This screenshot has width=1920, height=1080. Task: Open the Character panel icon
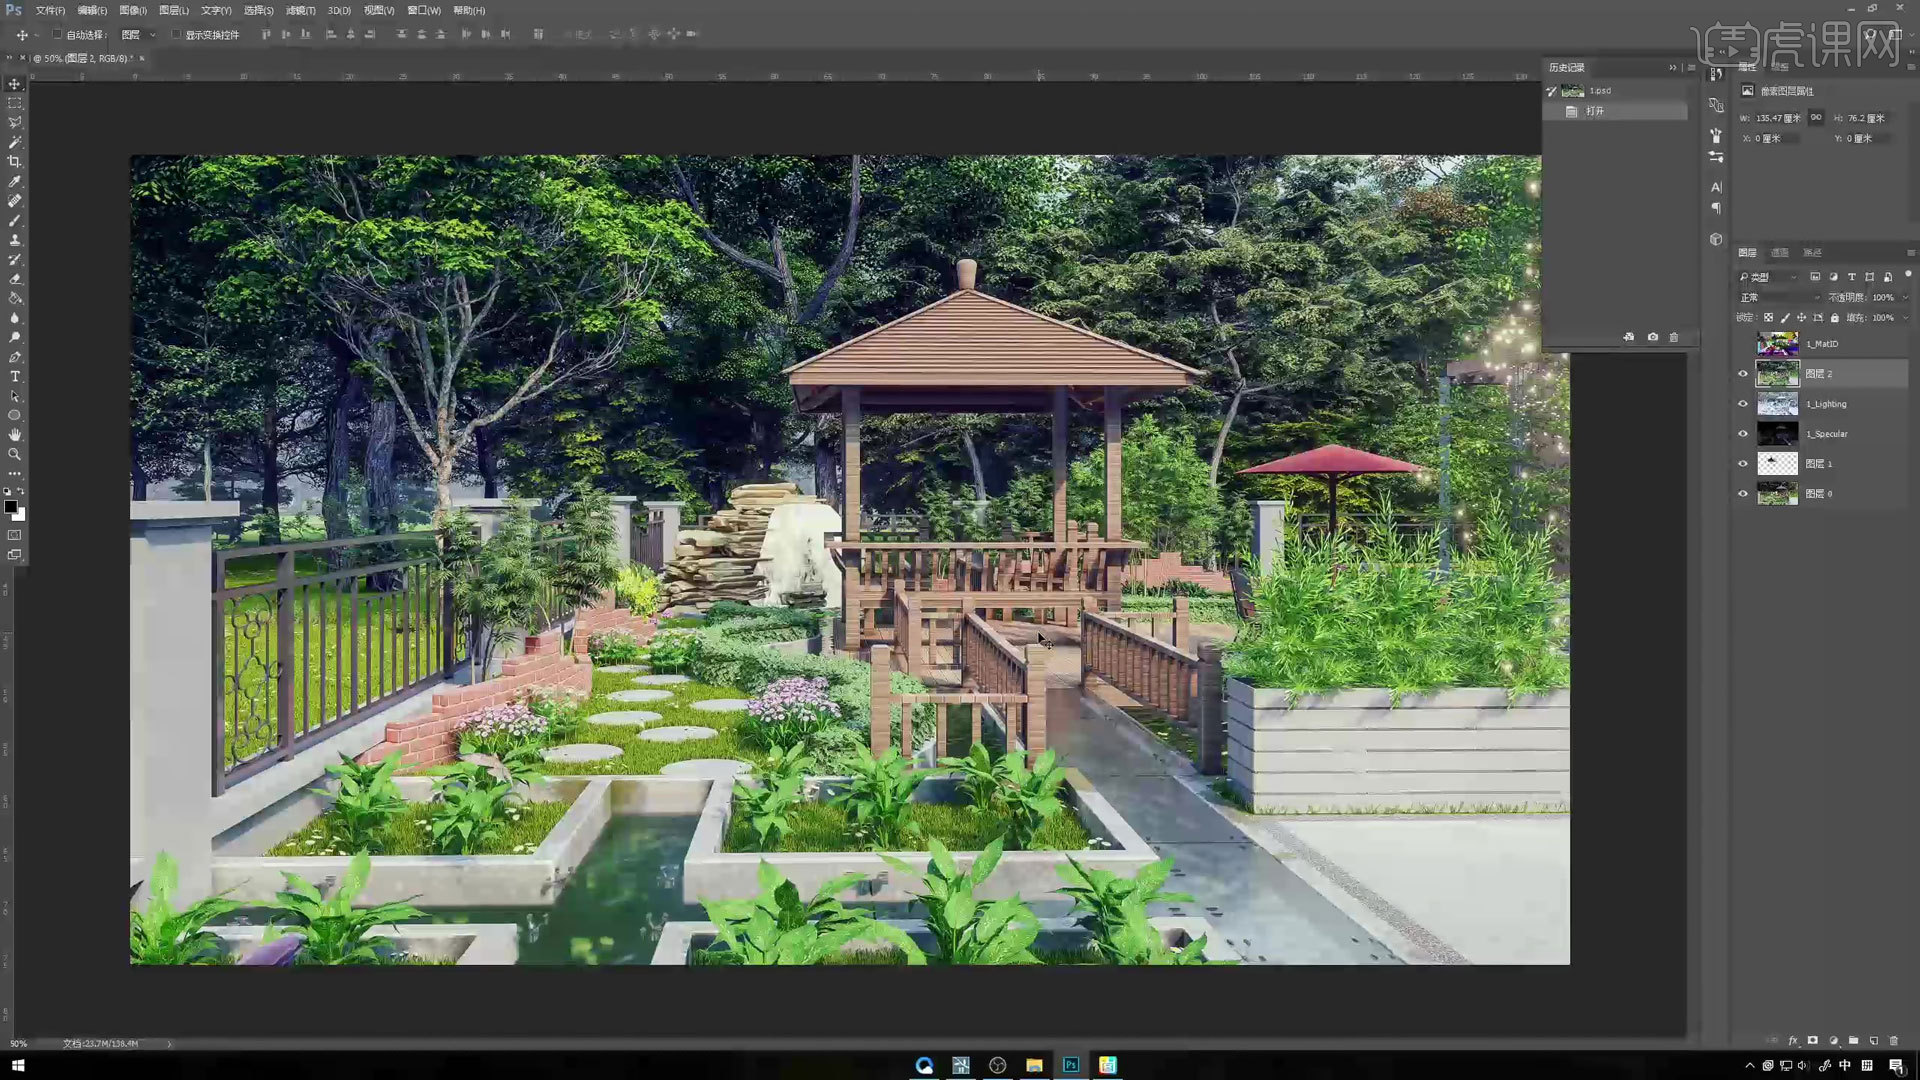point(1716,187)
